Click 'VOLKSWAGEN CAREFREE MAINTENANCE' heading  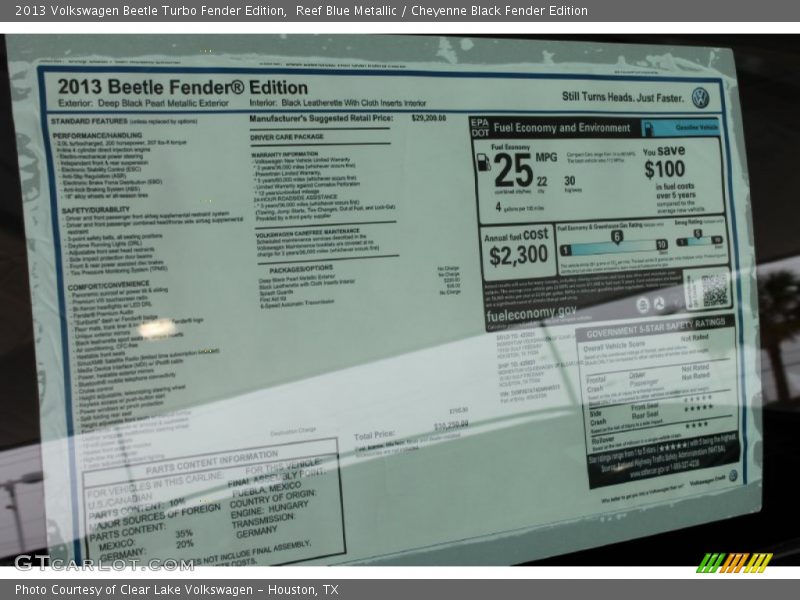pos(308,233)
